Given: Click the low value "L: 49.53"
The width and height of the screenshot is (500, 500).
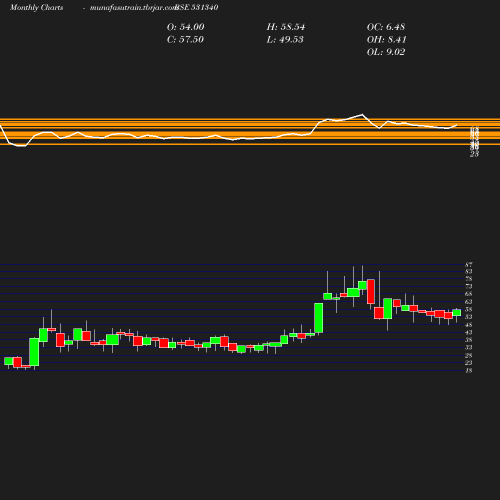Looking at the screenshot, I should [x=285, y=40].
